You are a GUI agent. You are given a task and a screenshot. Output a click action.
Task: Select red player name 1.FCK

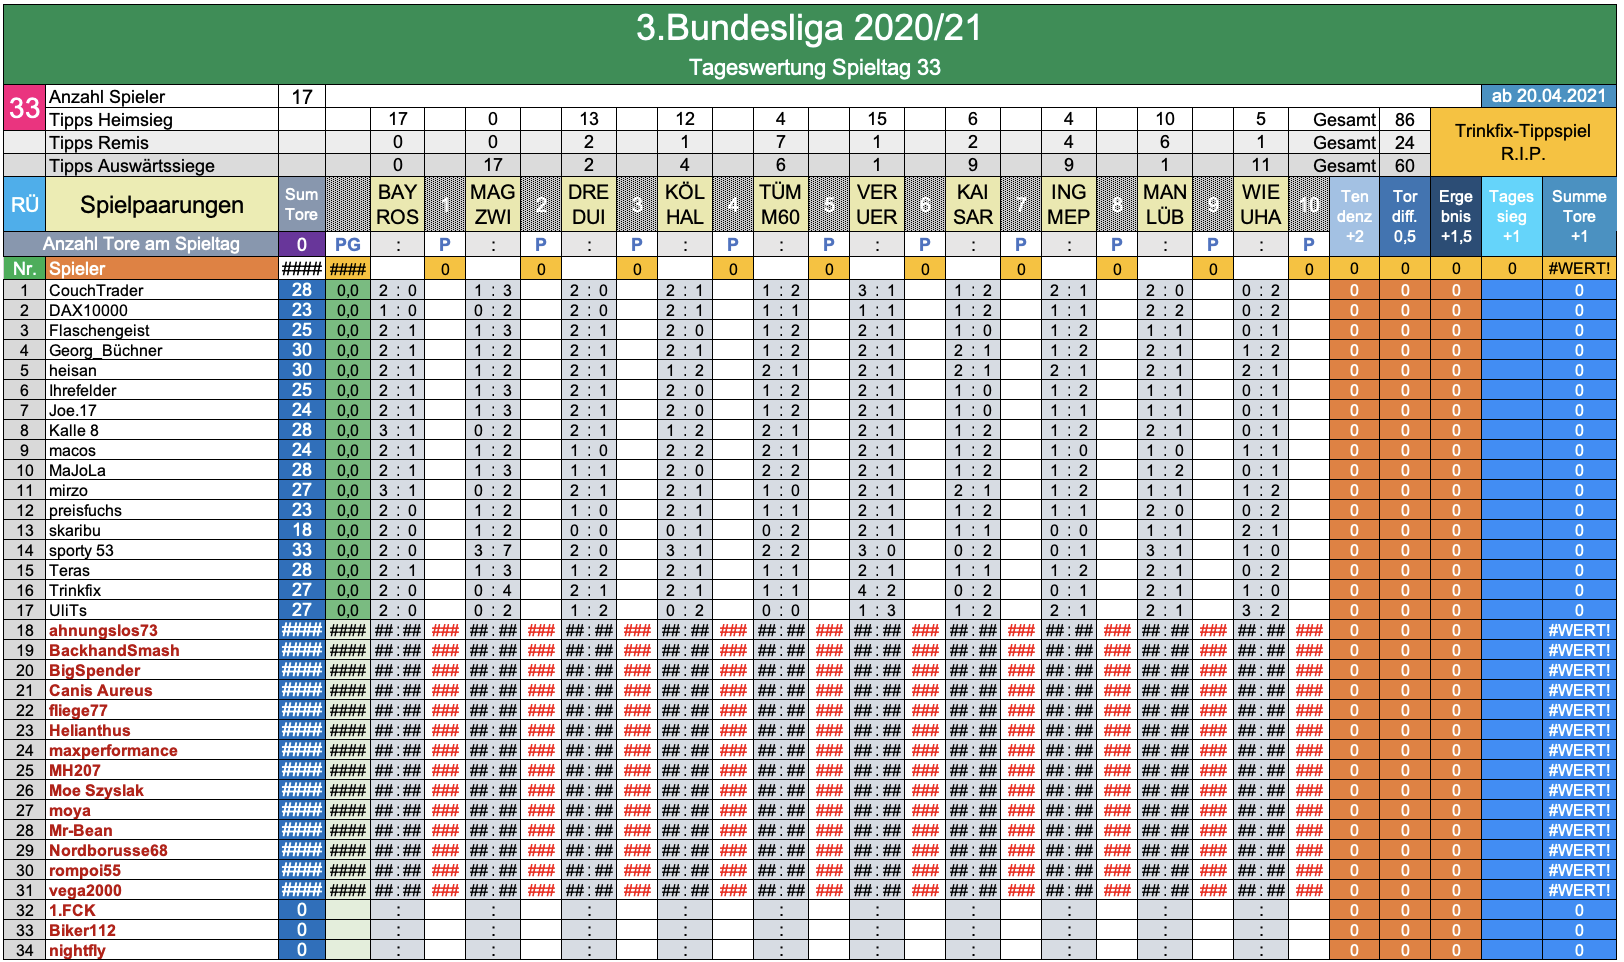pos(72,910)
